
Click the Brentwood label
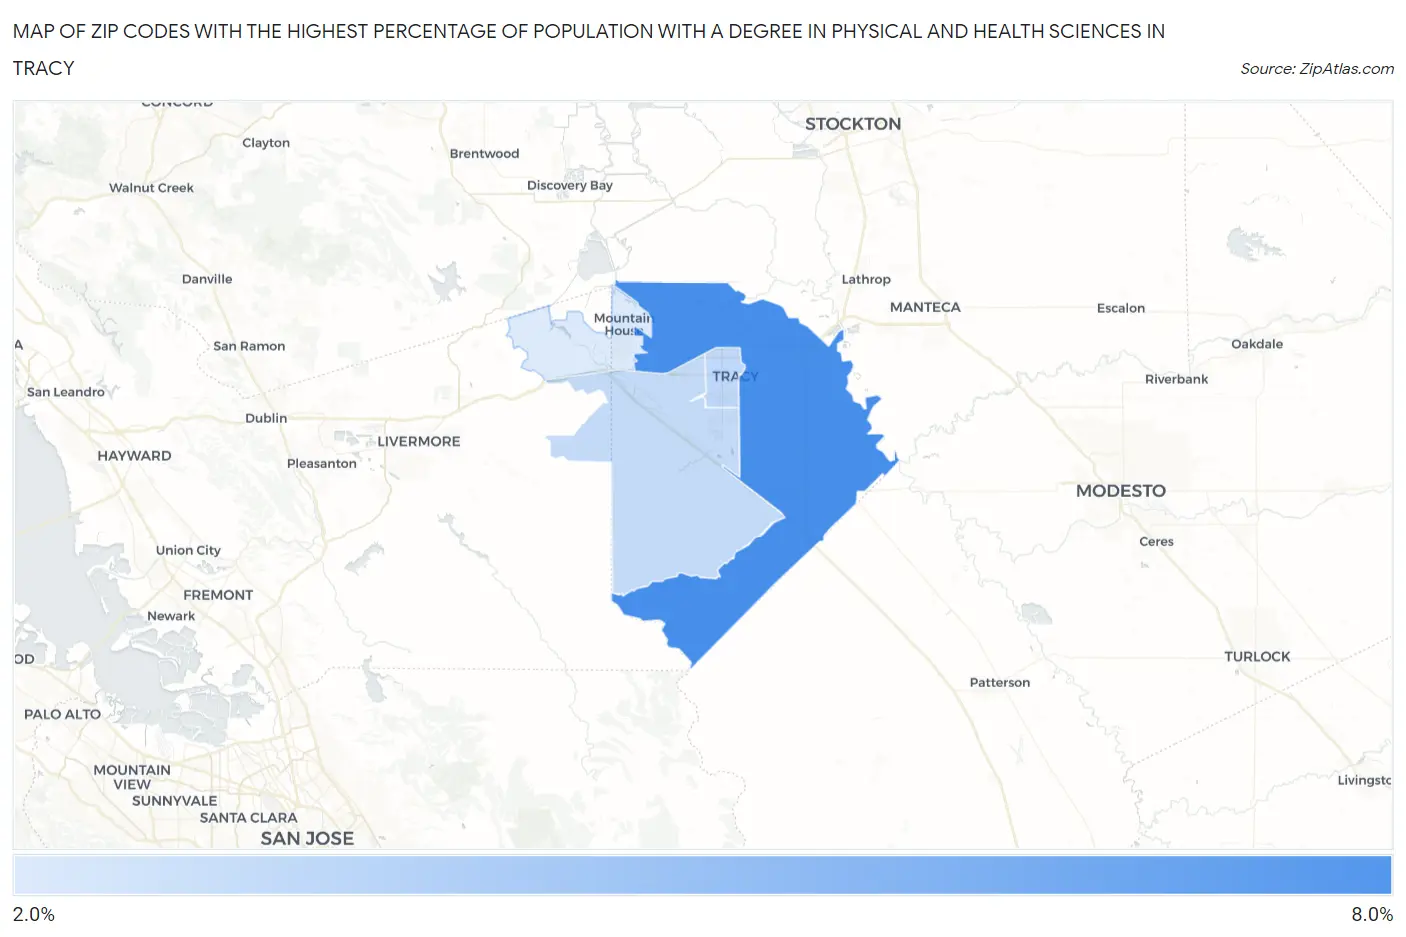click(x=484, y=153)
